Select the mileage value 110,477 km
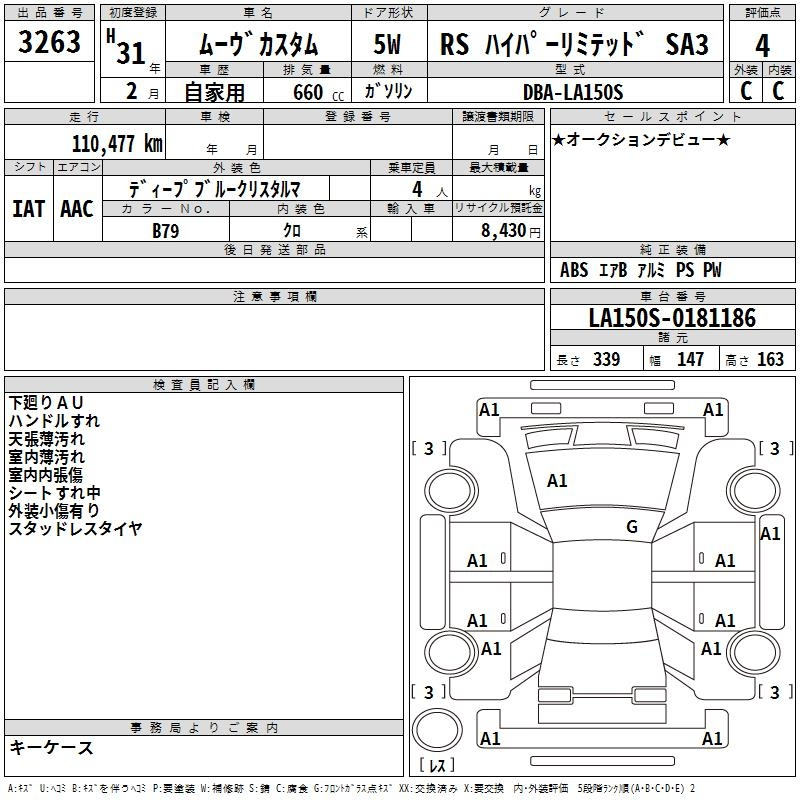 117,143
